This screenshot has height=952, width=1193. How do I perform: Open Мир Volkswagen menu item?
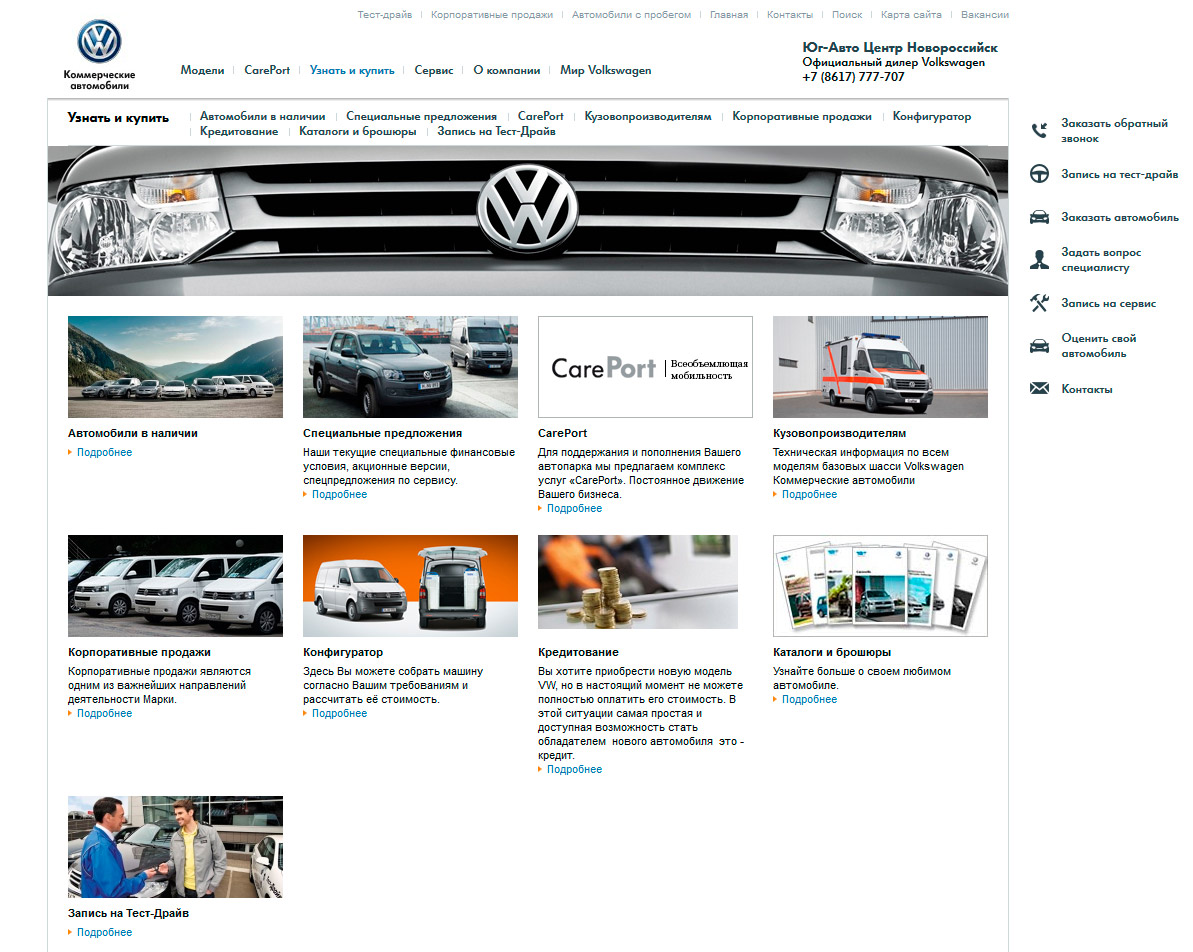606,70
